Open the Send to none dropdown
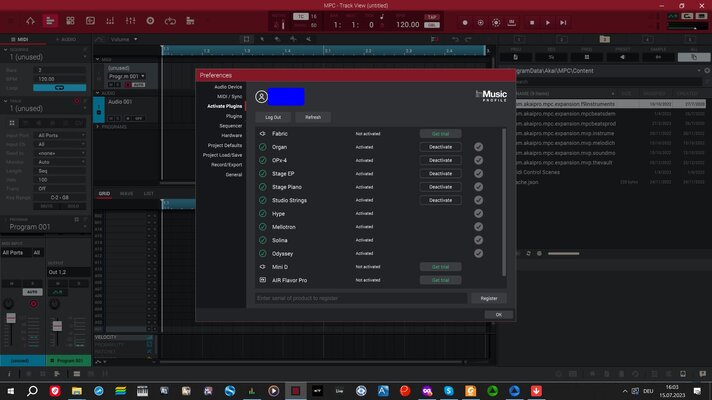The height and width of the screenshot is (400, 712). (61, 153)
